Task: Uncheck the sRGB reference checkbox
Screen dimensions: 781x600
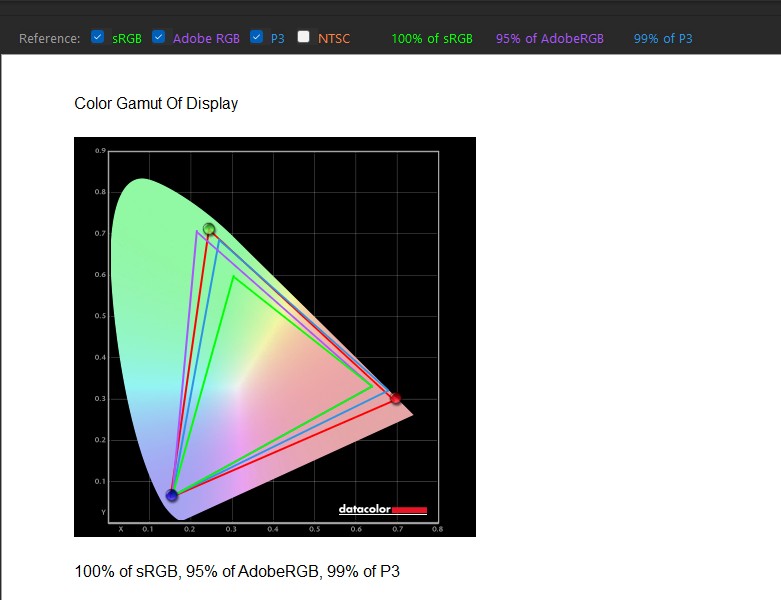Action: click(x=97, y=38)
